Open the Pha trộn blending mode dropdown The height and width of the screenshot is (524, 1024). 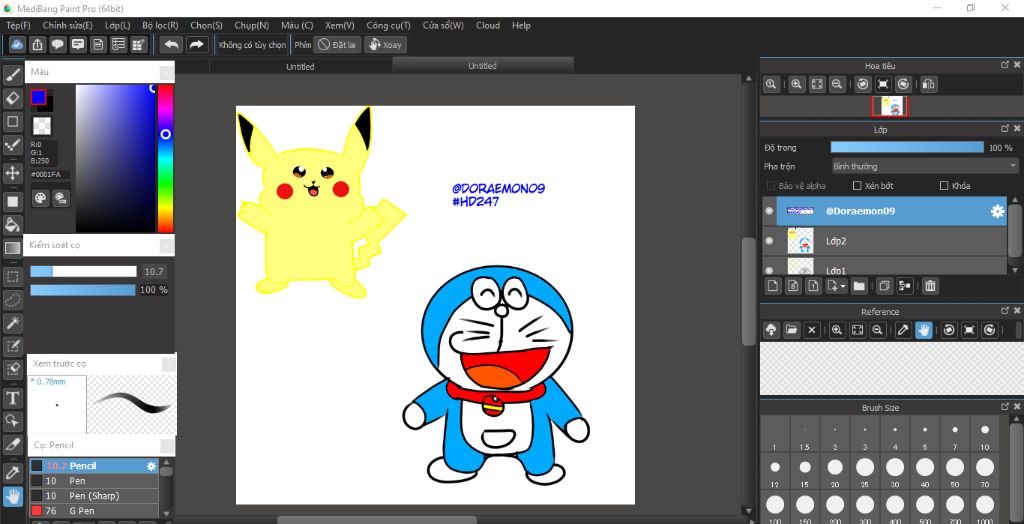coord(925,166)
